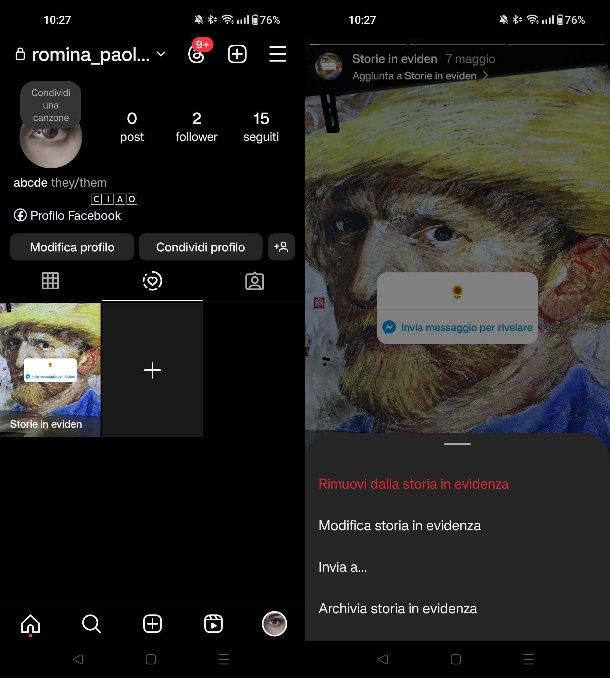Image resolution: width=610 pixels, height=678 pixels.
Task: Expand account switcher chevron next to romina_paol
Action: pyautogui.click(x=161, y=54)
